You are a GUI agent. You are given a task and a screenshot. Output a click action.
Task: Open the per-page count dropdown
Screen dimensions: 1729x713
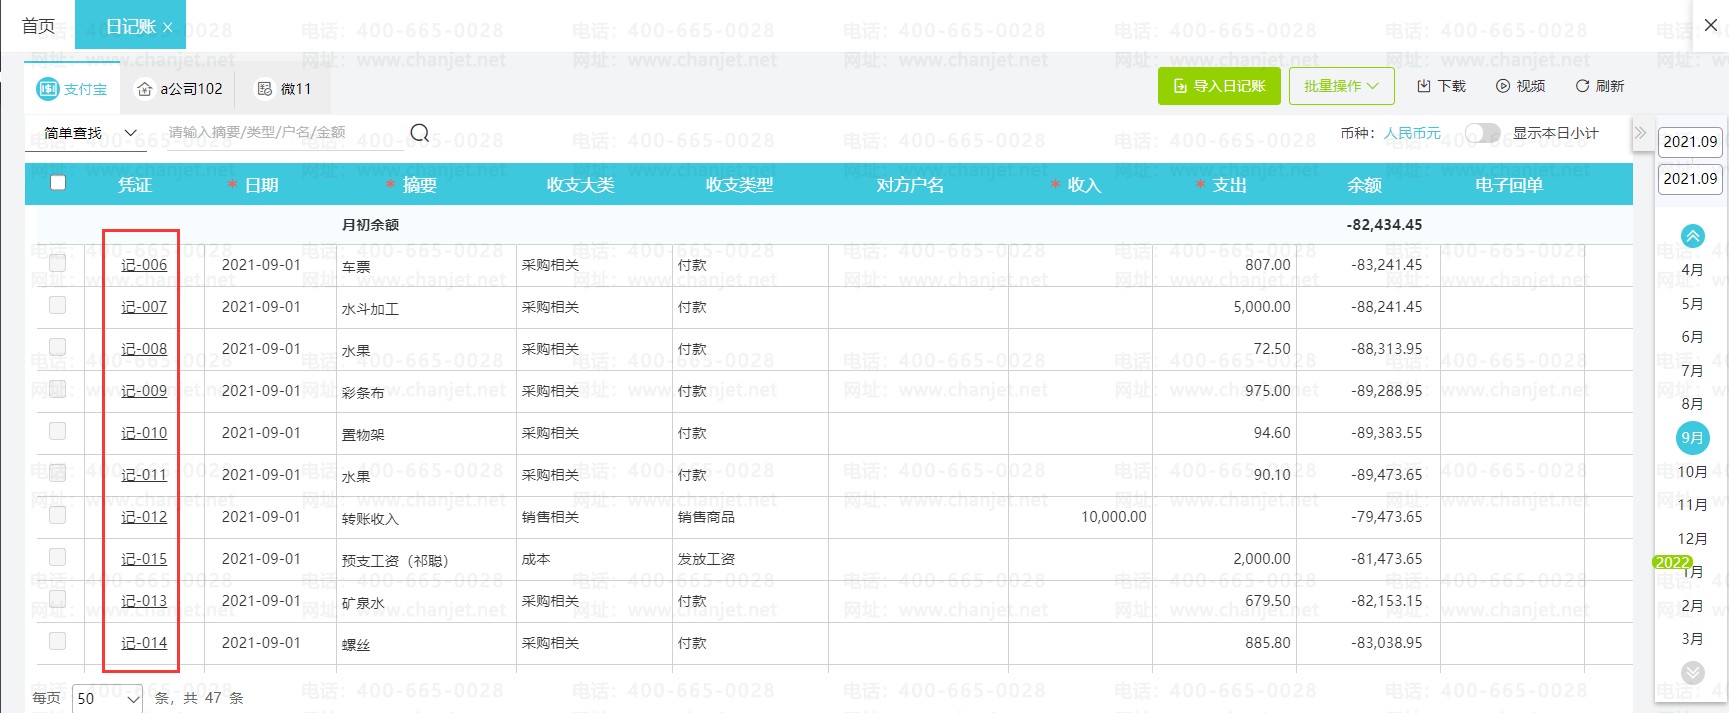(108, 698)
